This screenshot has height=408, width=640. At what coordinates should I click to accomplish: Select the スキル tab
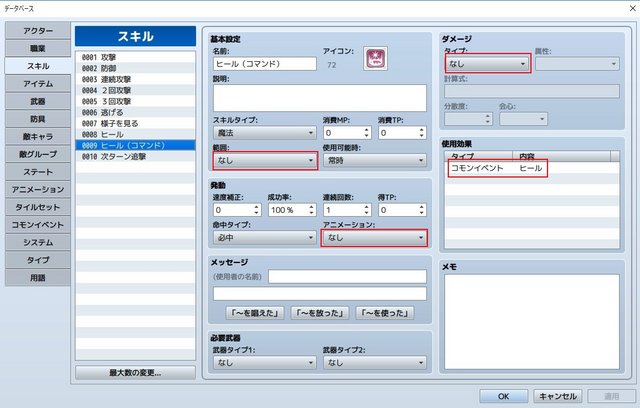pos(38,66)
